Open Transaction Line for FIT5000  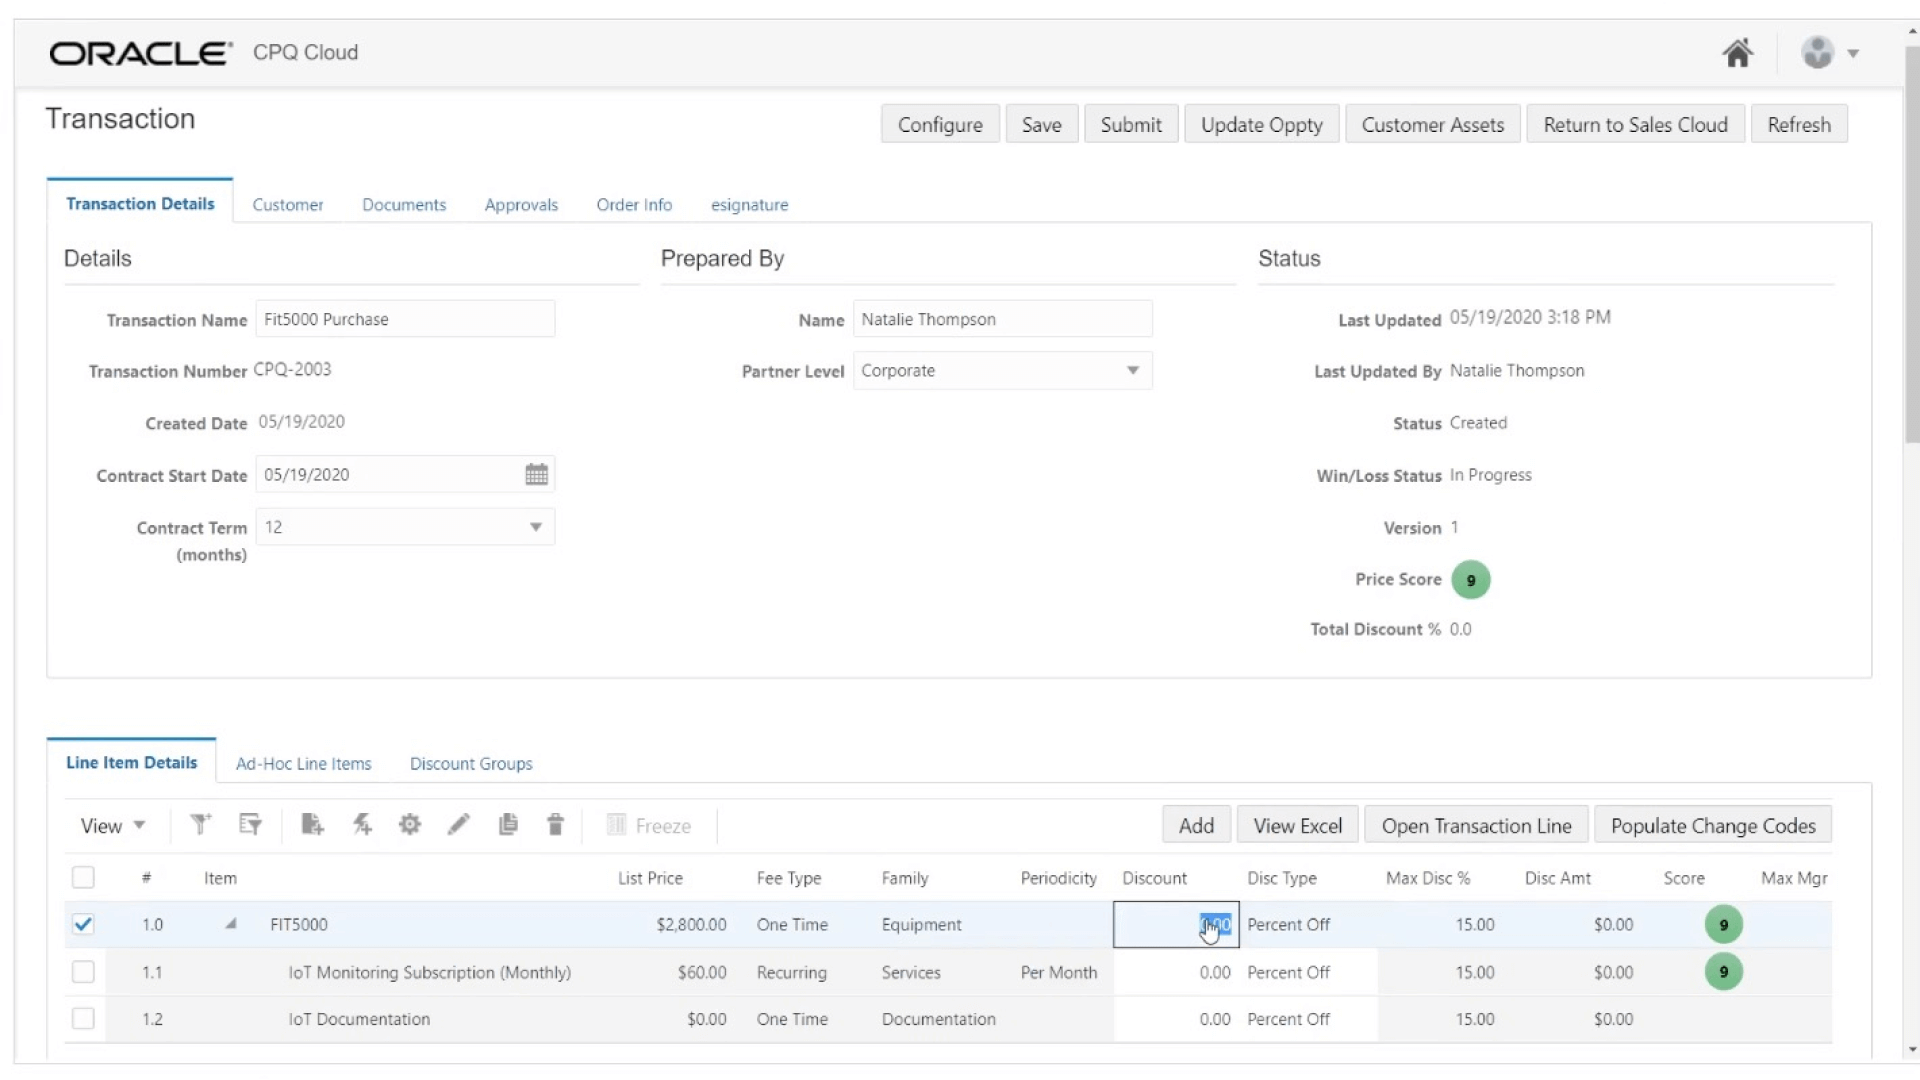tap(1477, 825)
